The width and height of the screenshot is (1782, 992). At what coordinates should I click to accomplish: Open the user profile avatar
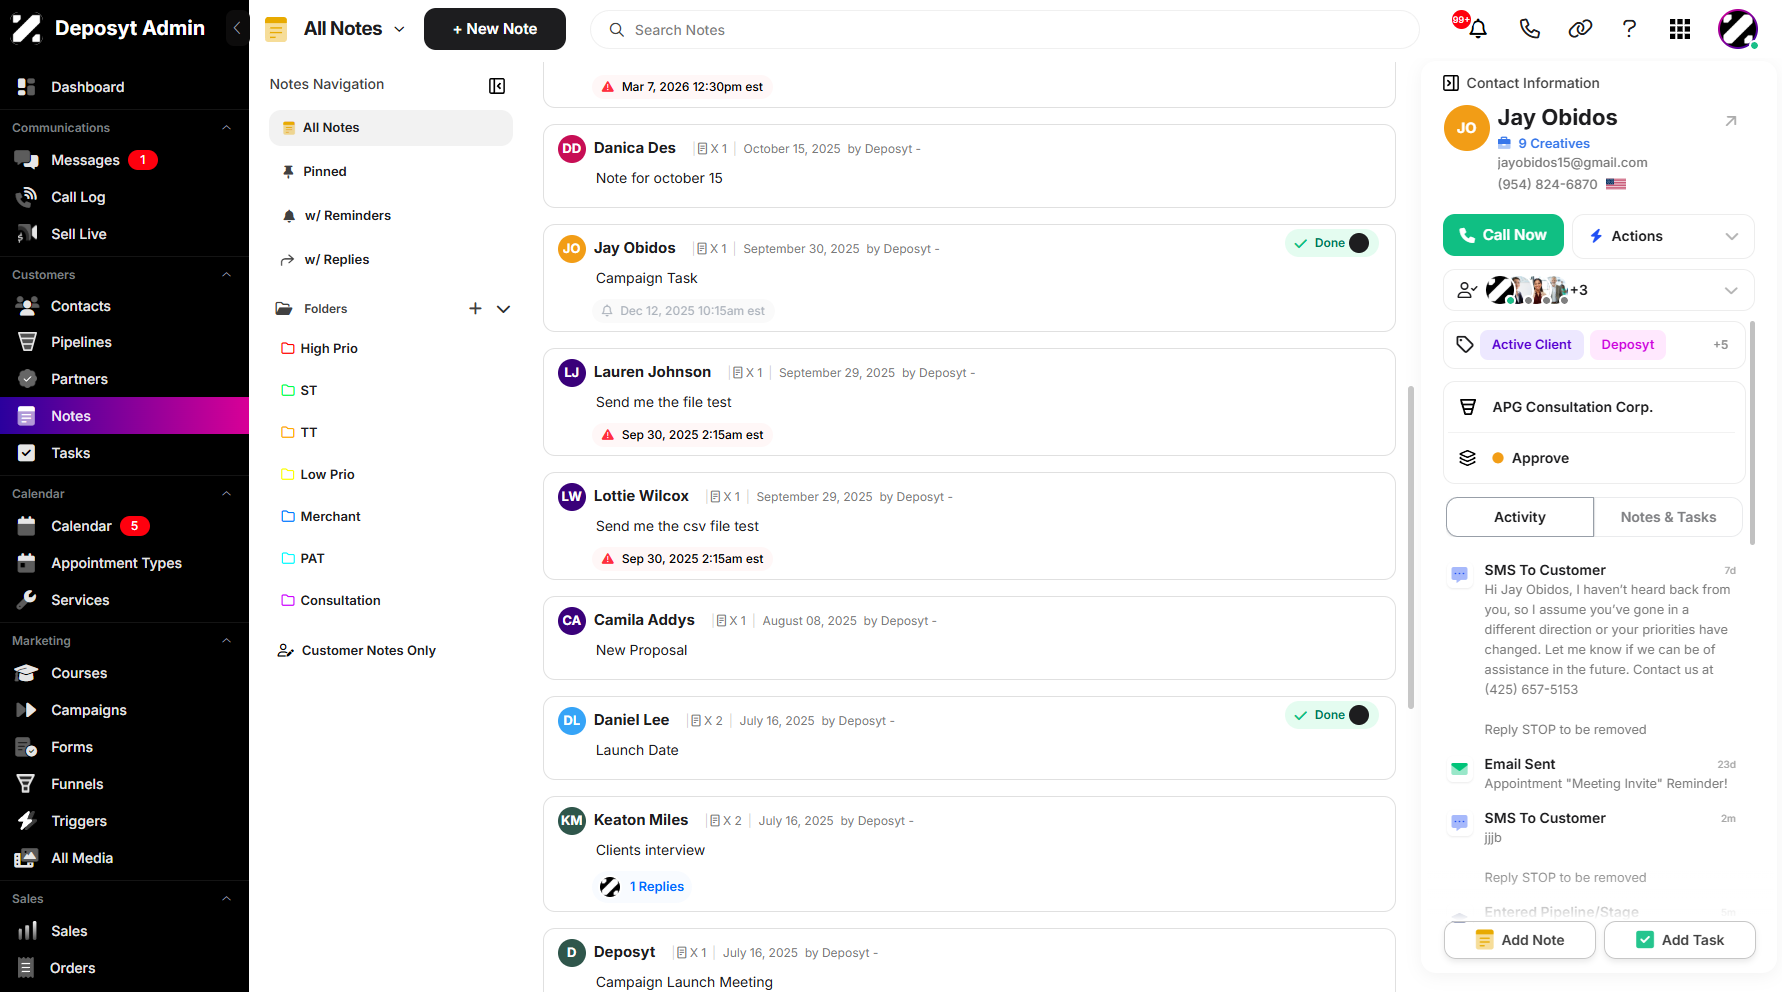pyautogui.click(x=1738, y=29)
